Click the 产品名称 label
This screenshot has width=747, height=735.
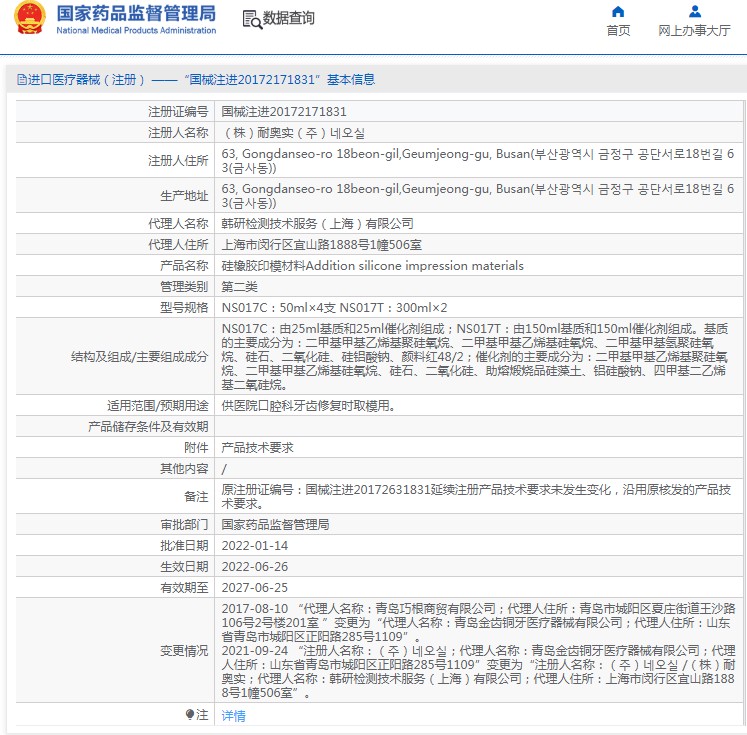tap(184, 266)
